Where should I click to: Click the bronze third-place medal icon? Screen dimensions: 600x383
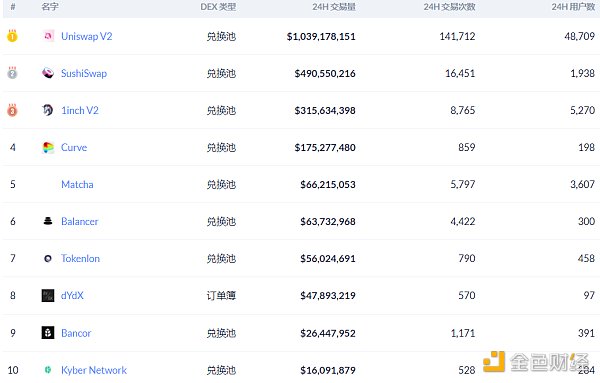[x=12, y=110]
